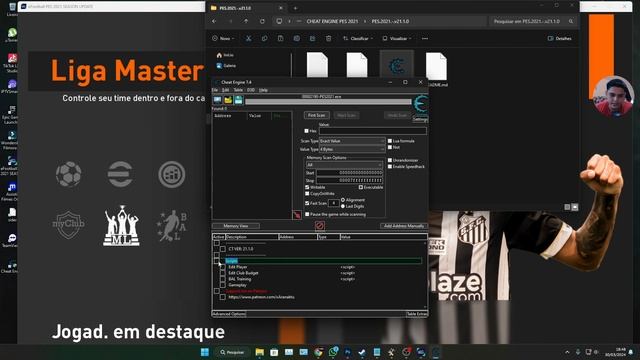Click the First Scan button

click(x=316, y=116)
